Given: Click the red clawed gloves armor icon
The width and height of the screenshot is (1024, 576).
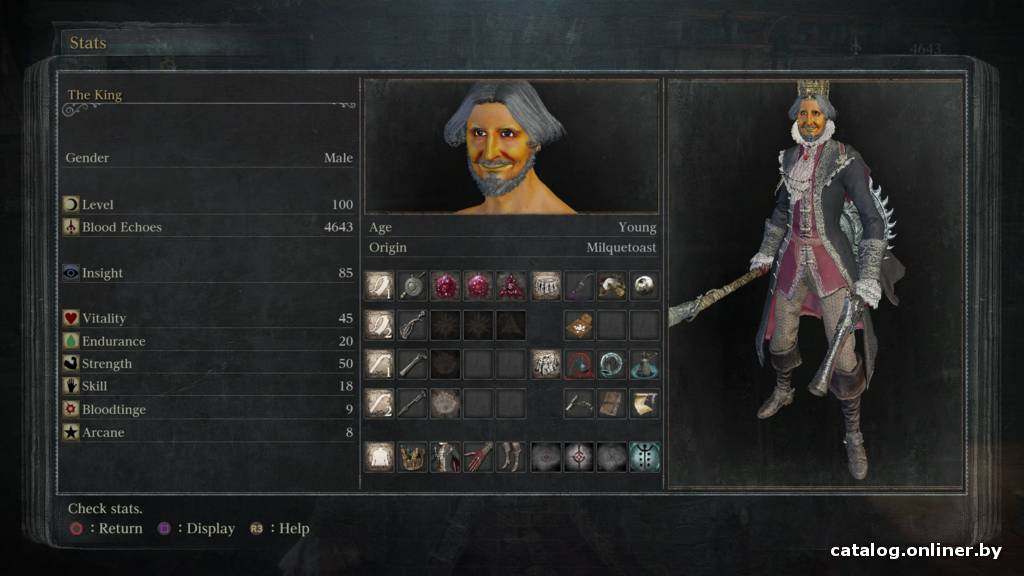Looking at the screenshot, I should 478,456.
